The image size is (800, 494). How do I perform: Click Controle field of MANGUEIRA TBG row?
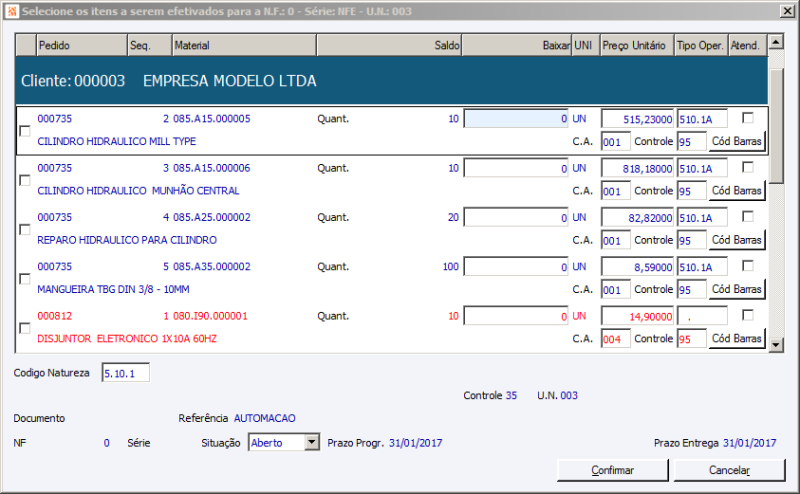[x=692, y=290]
